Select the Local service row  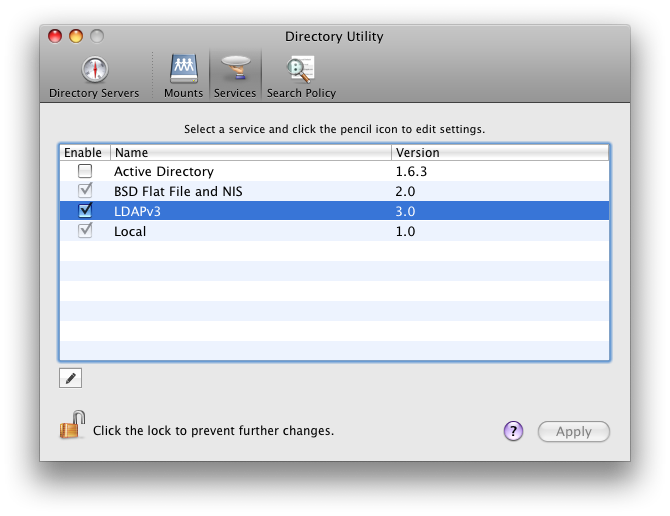click(250, 231)
